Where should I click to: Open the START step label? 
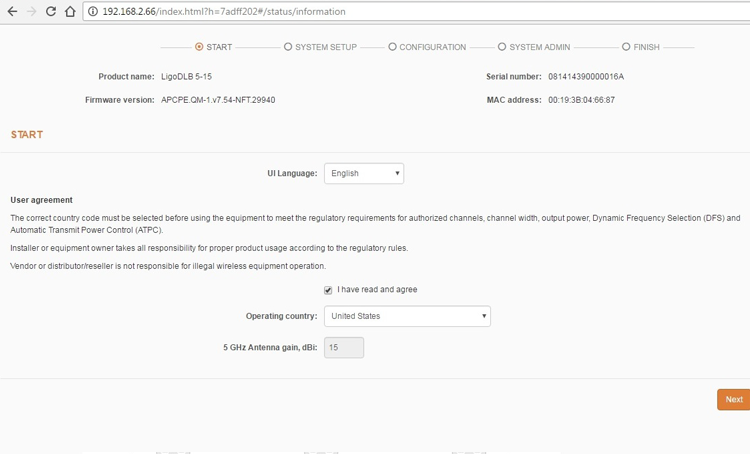(219, 47)
